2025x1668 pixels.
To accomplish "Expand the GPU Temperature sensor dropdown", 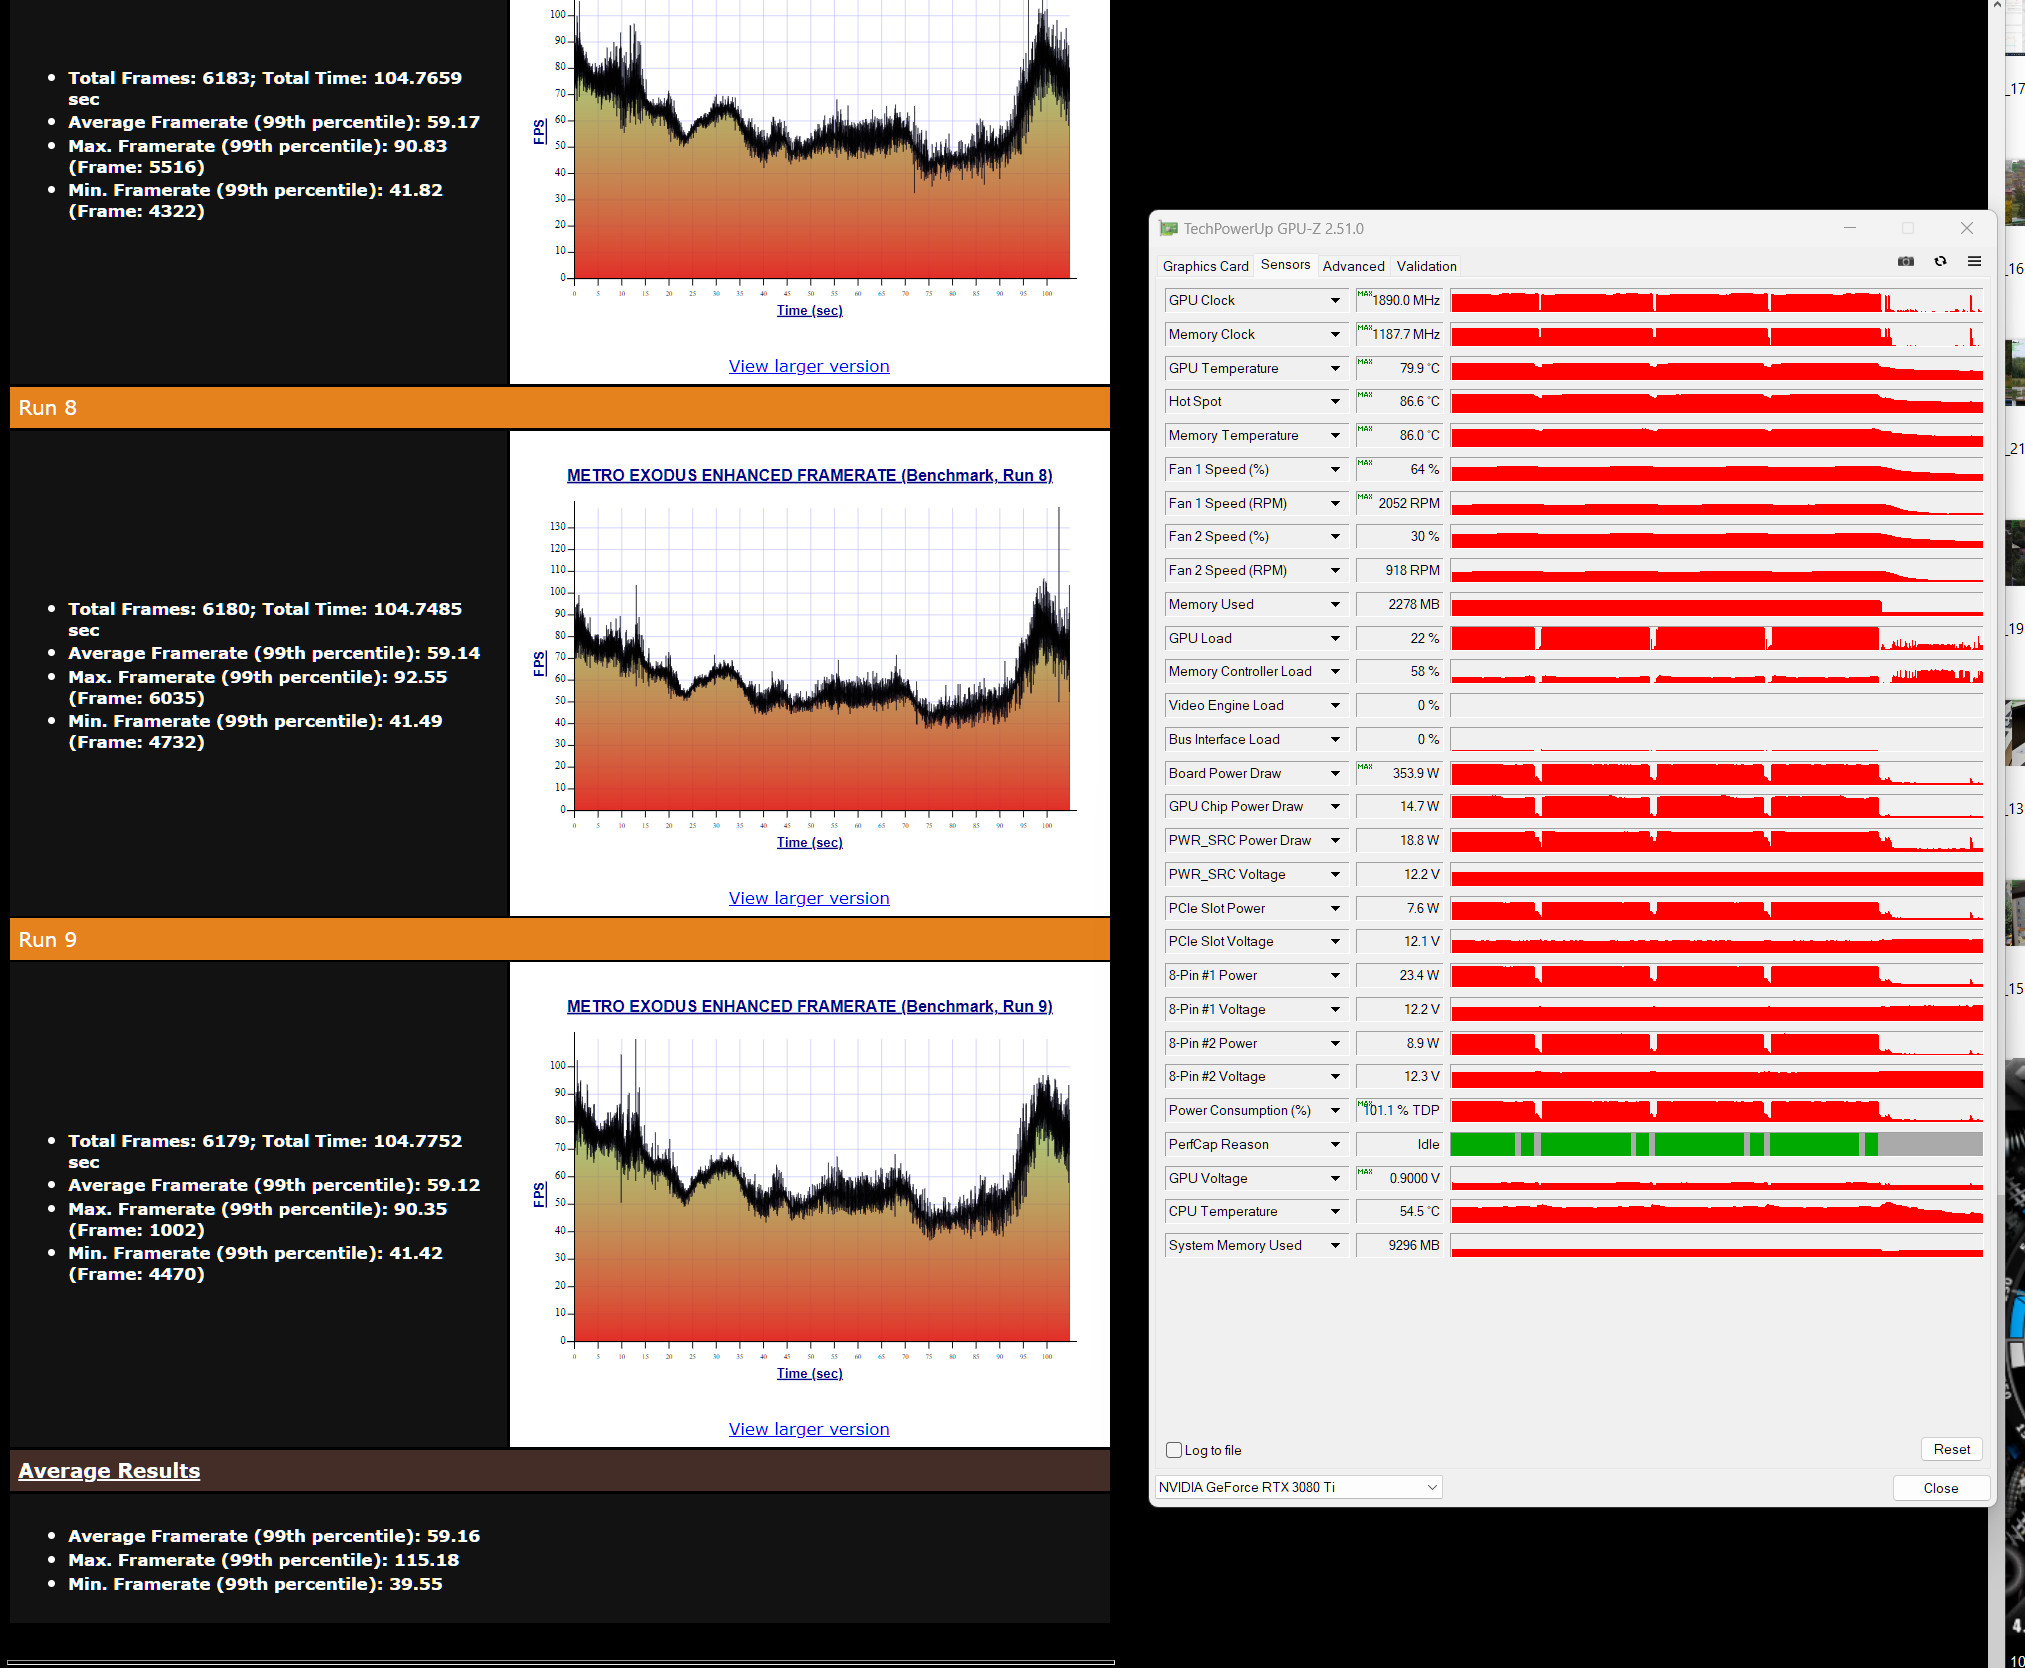I will 1335,369.
